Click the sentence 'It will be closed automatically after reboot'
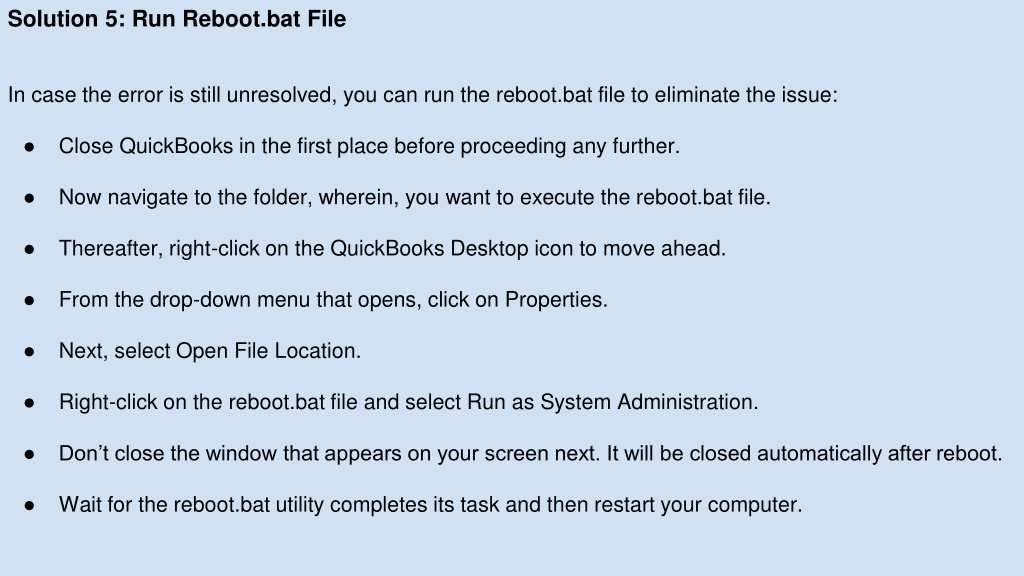 click(804, 454)
